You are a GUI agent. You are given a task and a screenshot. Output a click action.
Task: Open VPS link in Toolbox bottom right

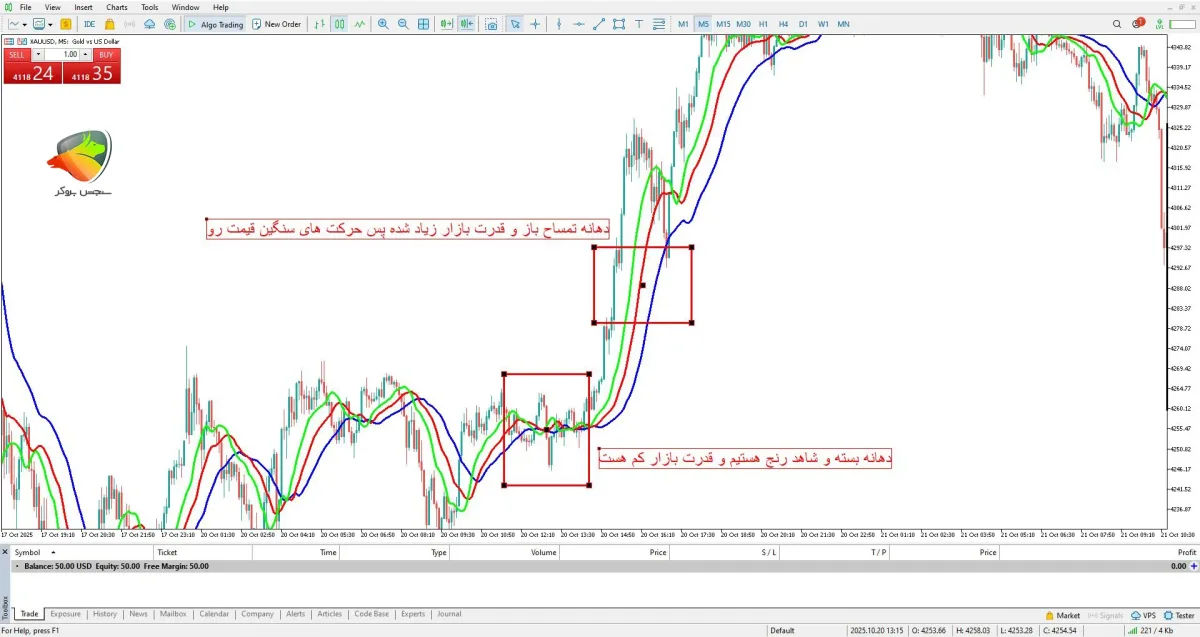1143,615
